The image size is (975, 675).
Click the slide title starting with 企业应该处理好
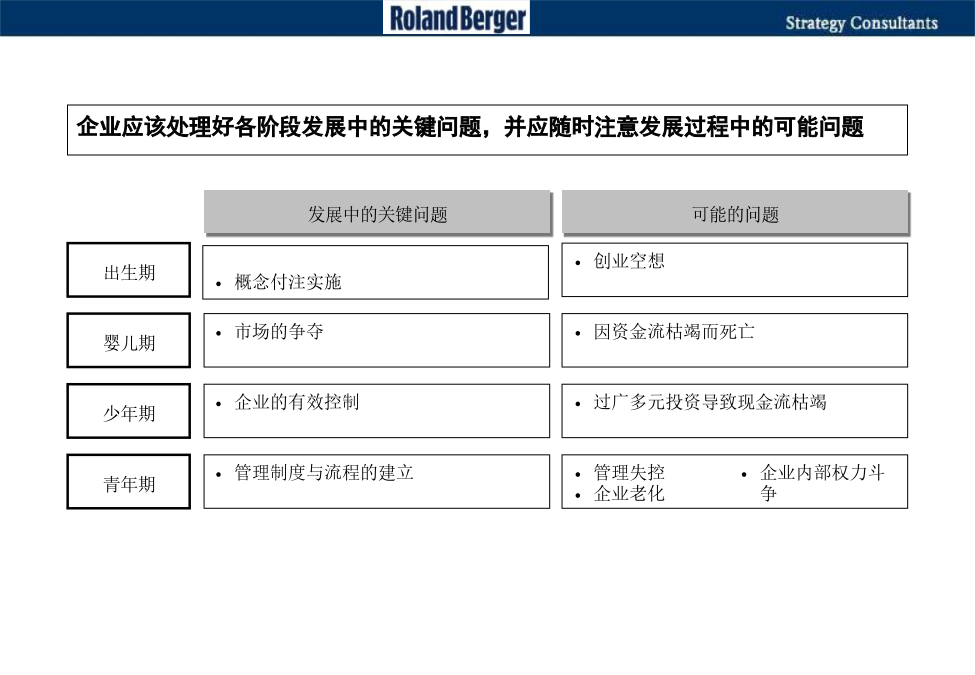[x=470, y=127]
